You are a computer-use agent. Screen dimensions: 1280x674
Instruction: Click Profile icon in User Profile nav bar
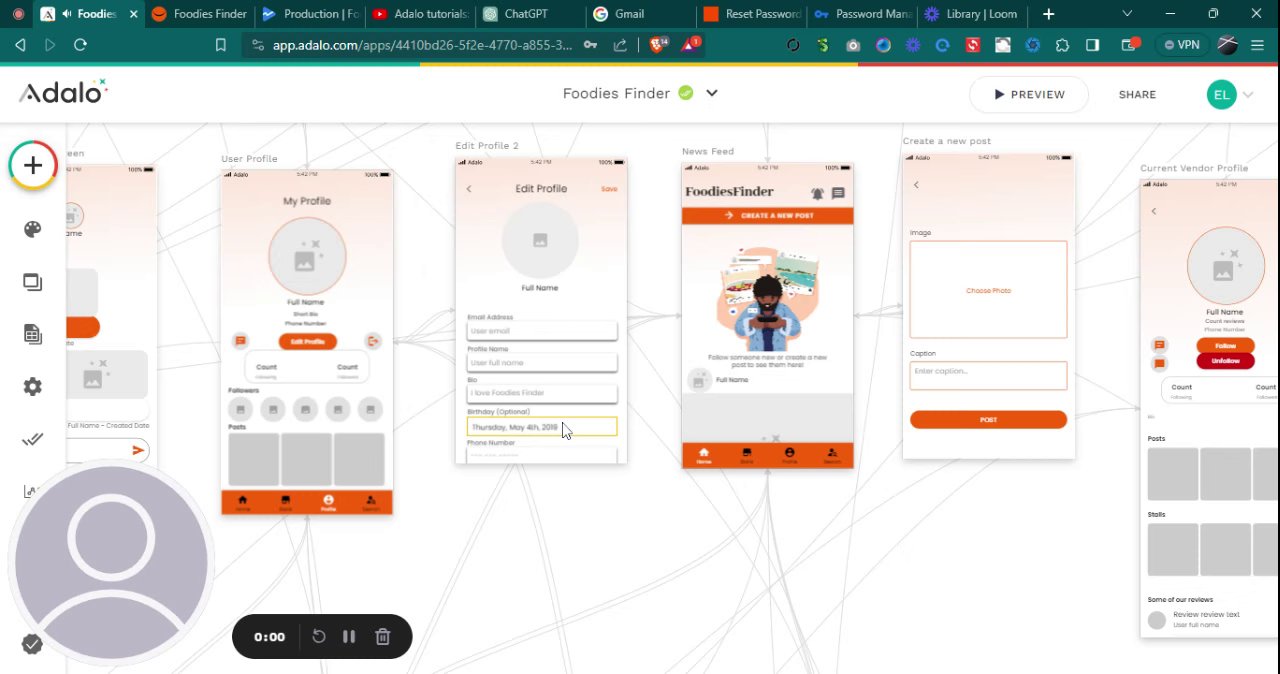coord(328,502)
